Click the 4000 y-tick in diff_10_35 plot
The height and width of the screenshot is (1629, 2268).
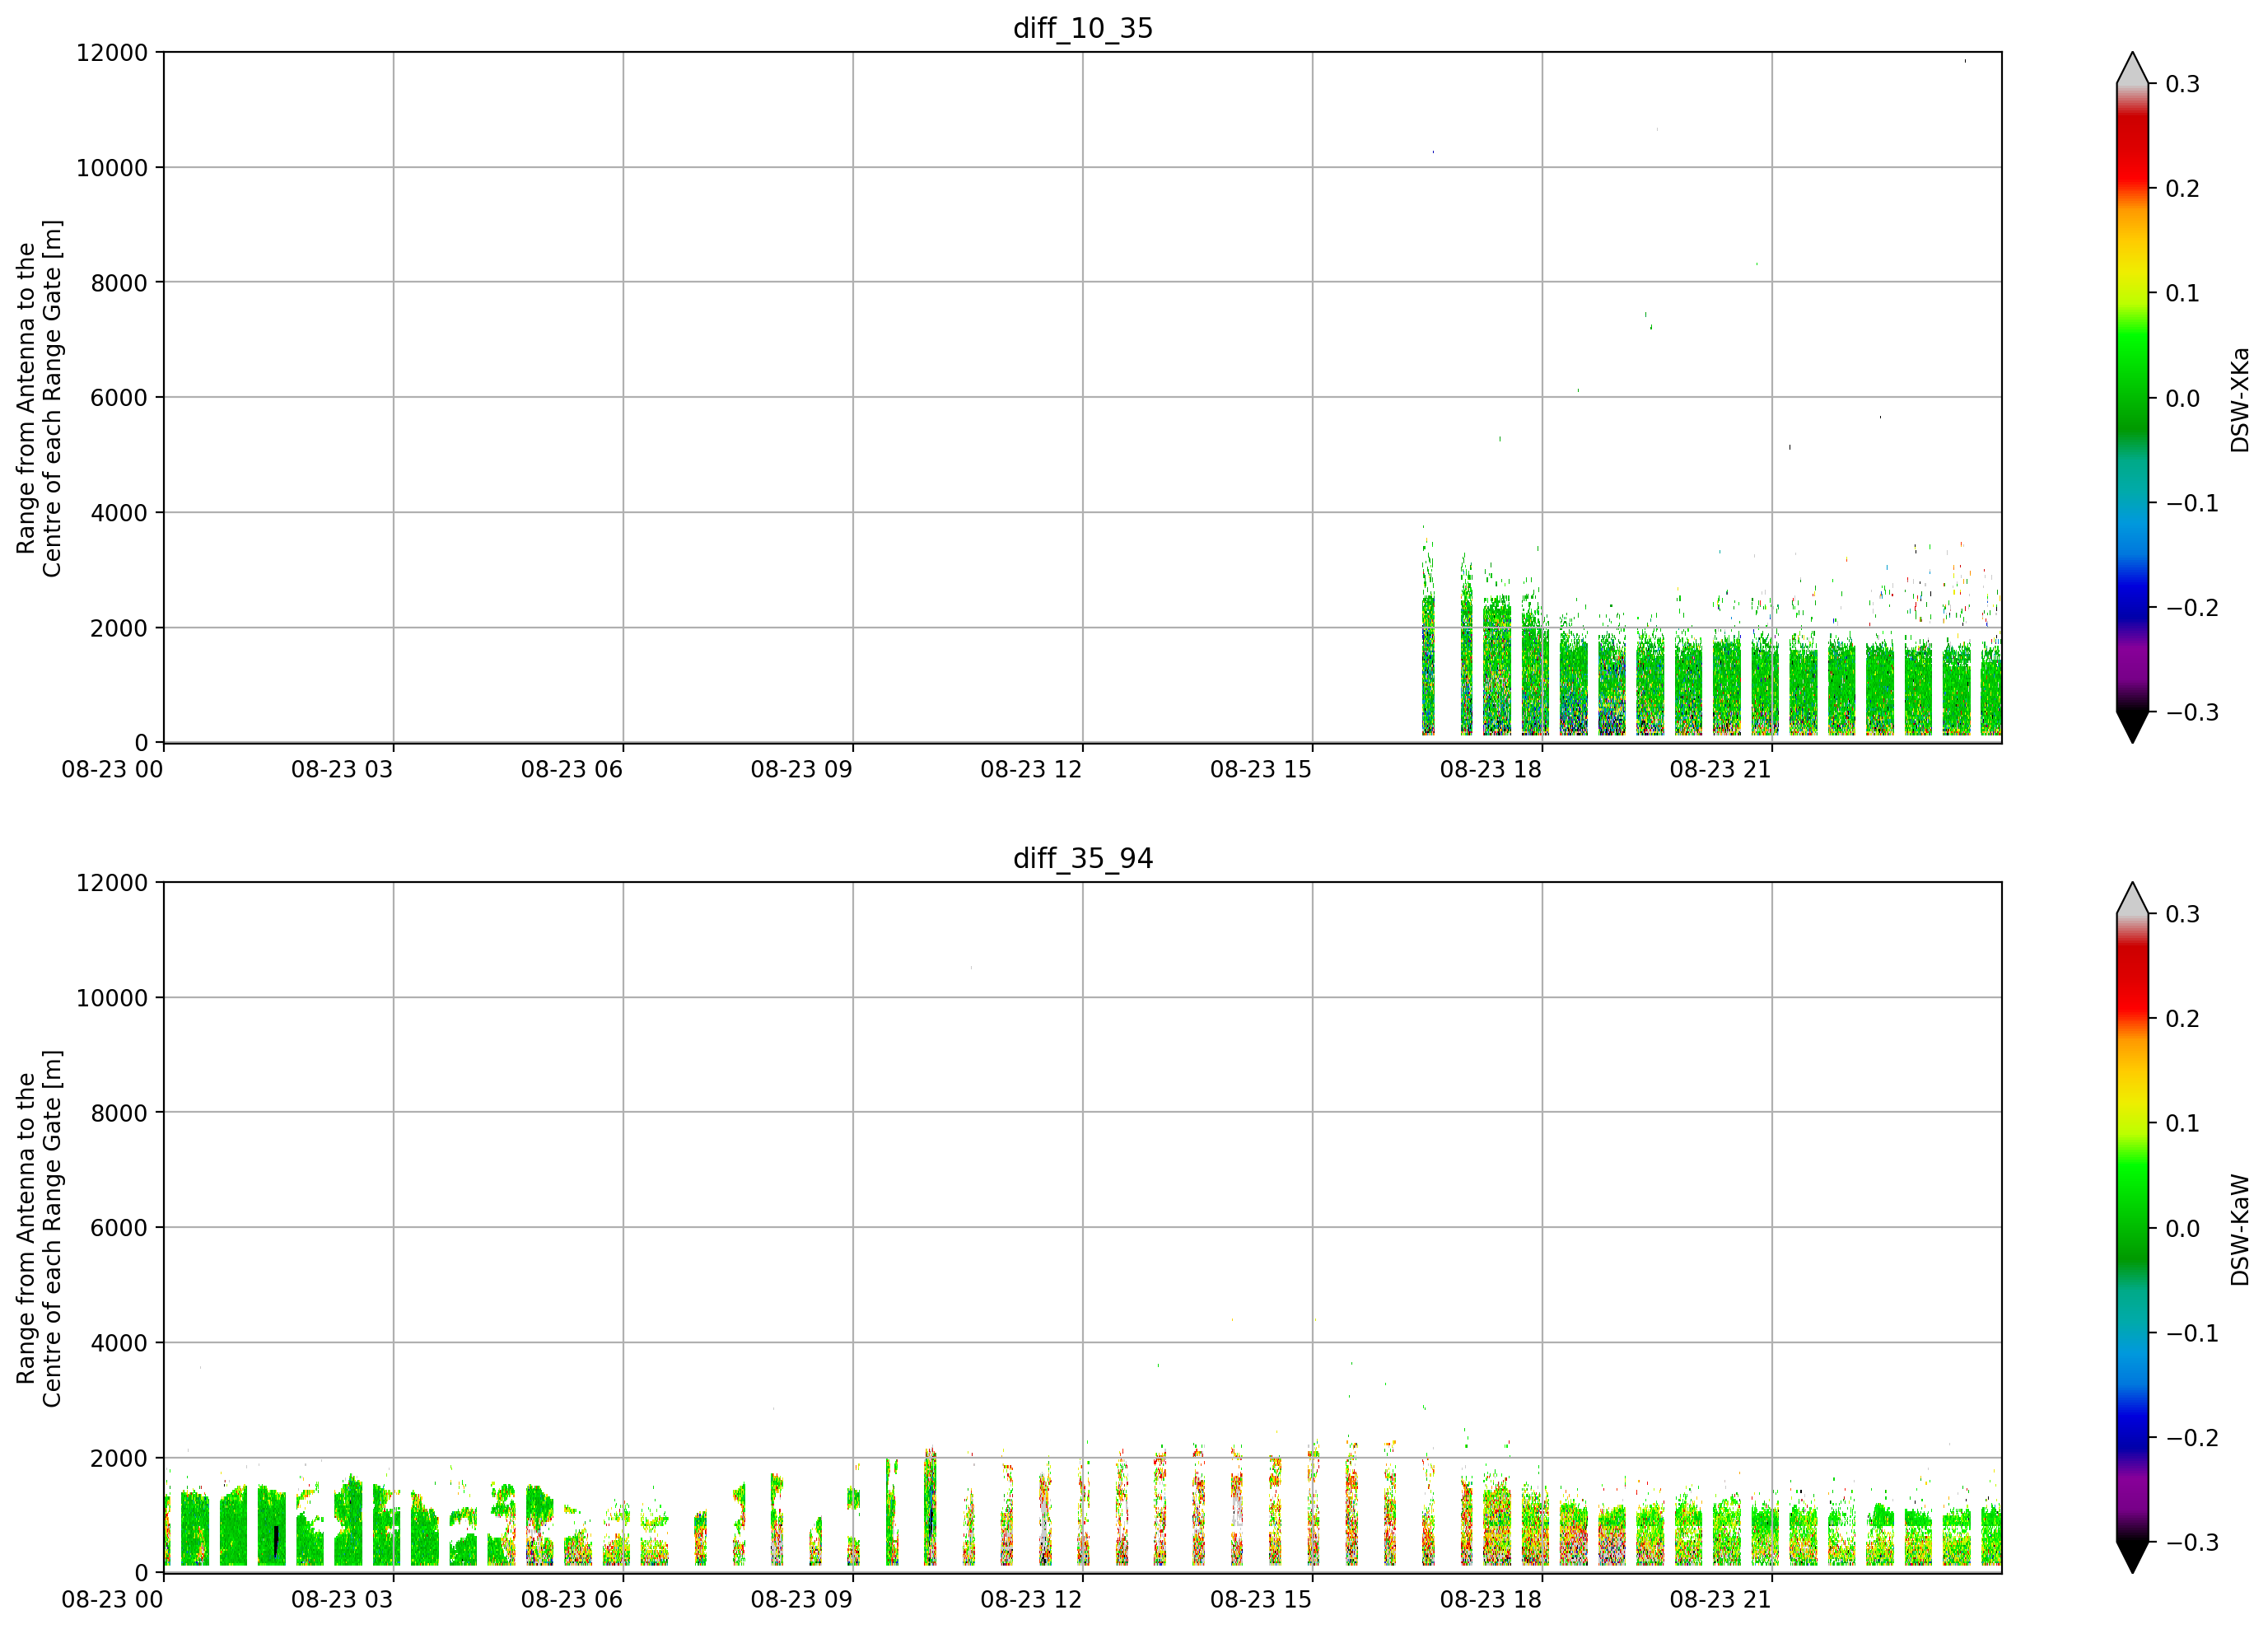119,513
